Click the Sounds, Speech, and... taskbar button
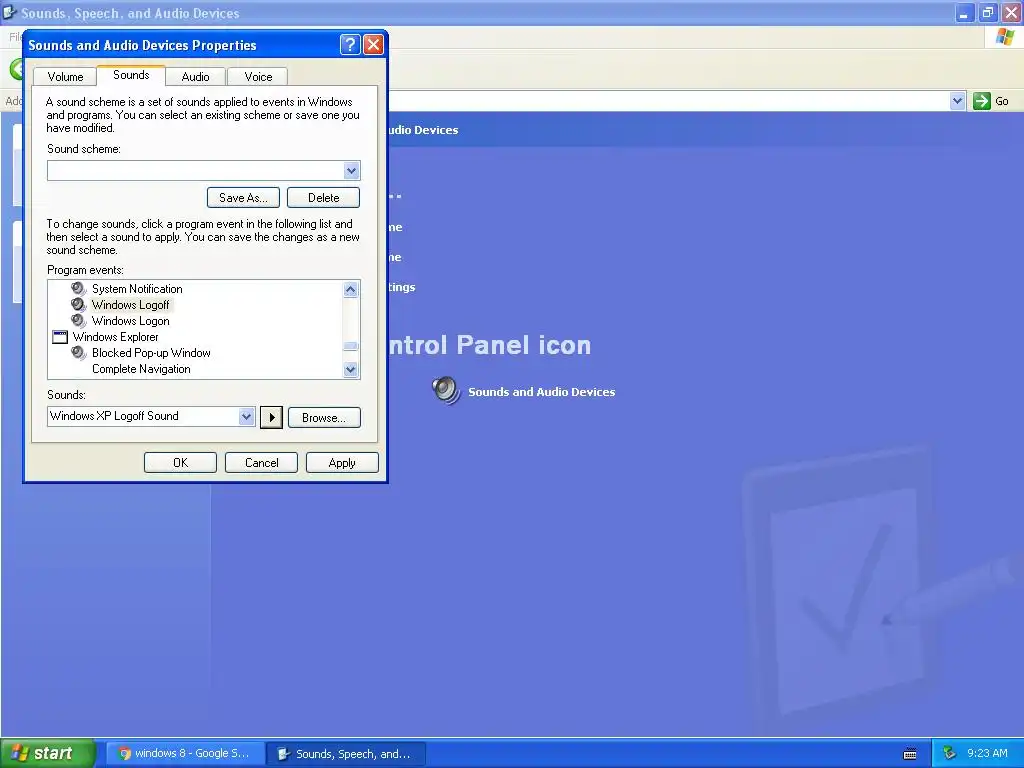This screenshot has height=768, width=1024. coord(346,754)
